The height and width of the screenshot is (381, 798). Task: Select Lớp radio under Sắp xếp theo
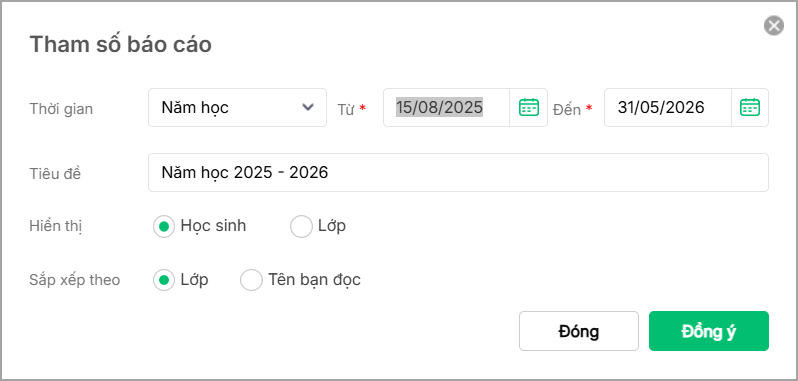pos(164,280)
